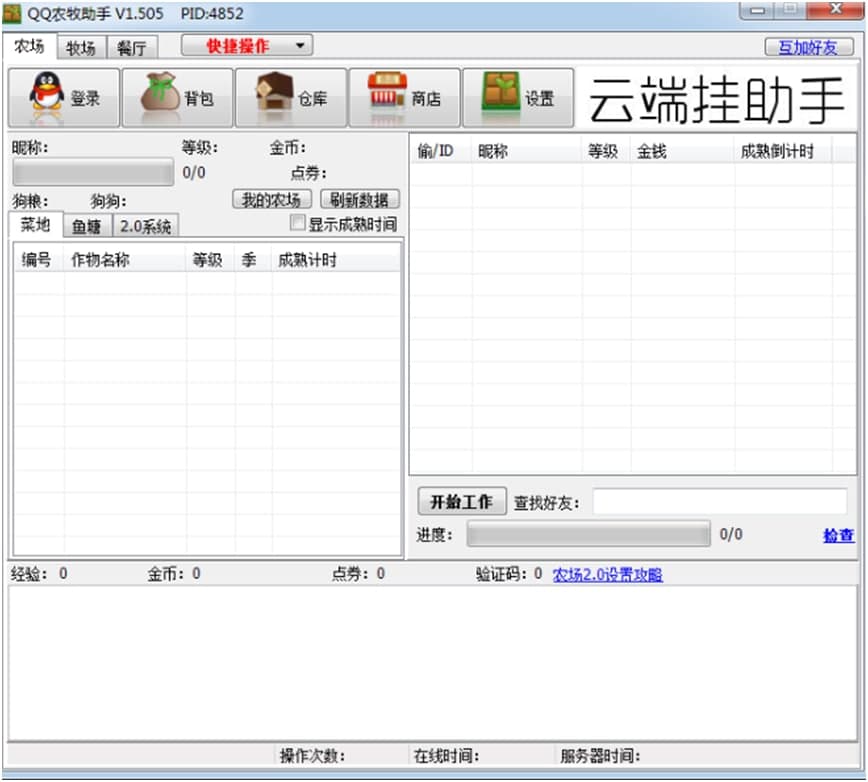
Task: Click the QQ penguin 登录 icon
Action: point(46,97)
